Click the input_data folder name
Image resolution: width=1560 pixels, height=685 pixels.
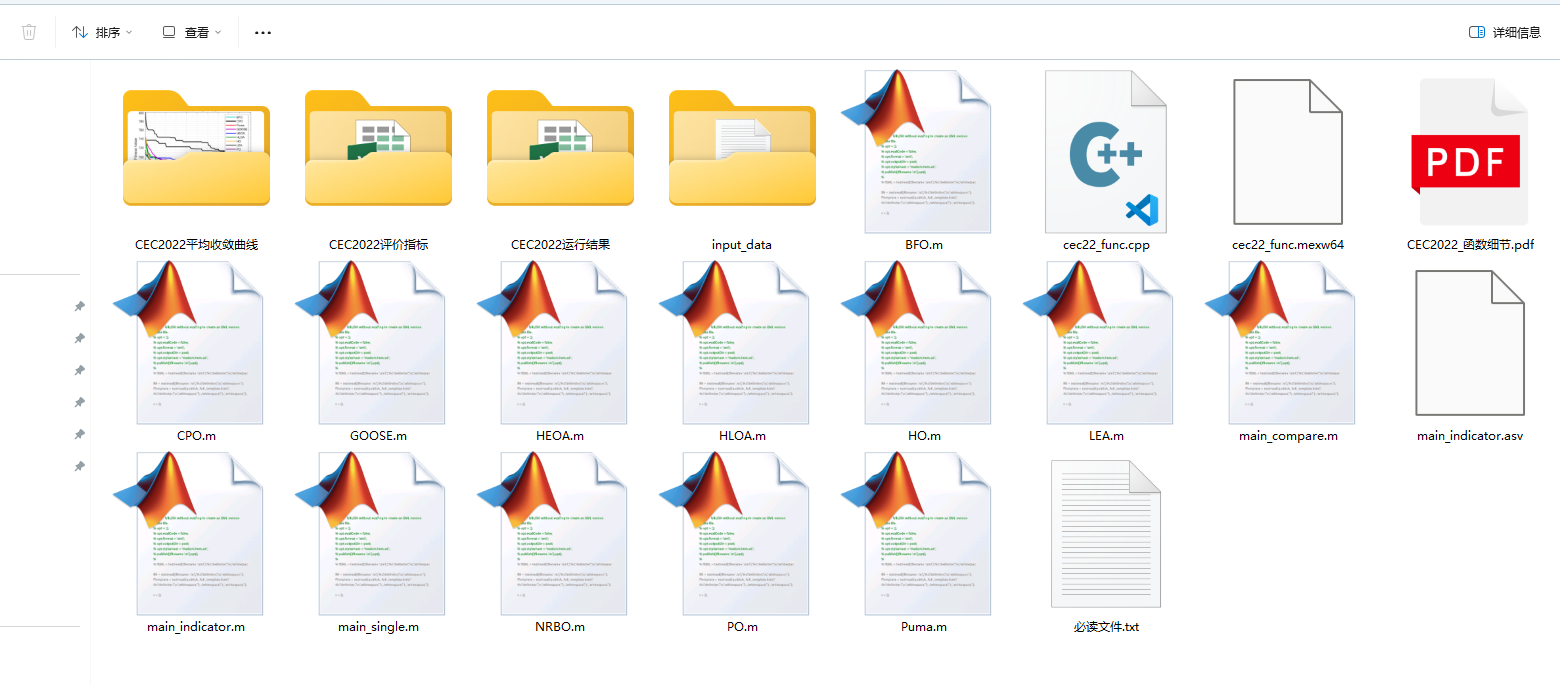742,244
